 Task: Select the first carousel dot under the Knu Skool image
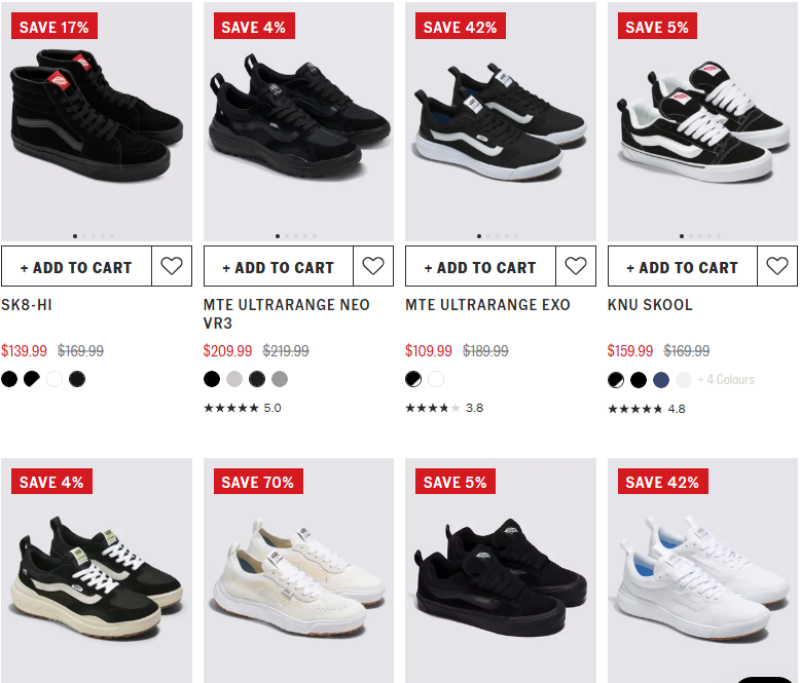(682, 236)
